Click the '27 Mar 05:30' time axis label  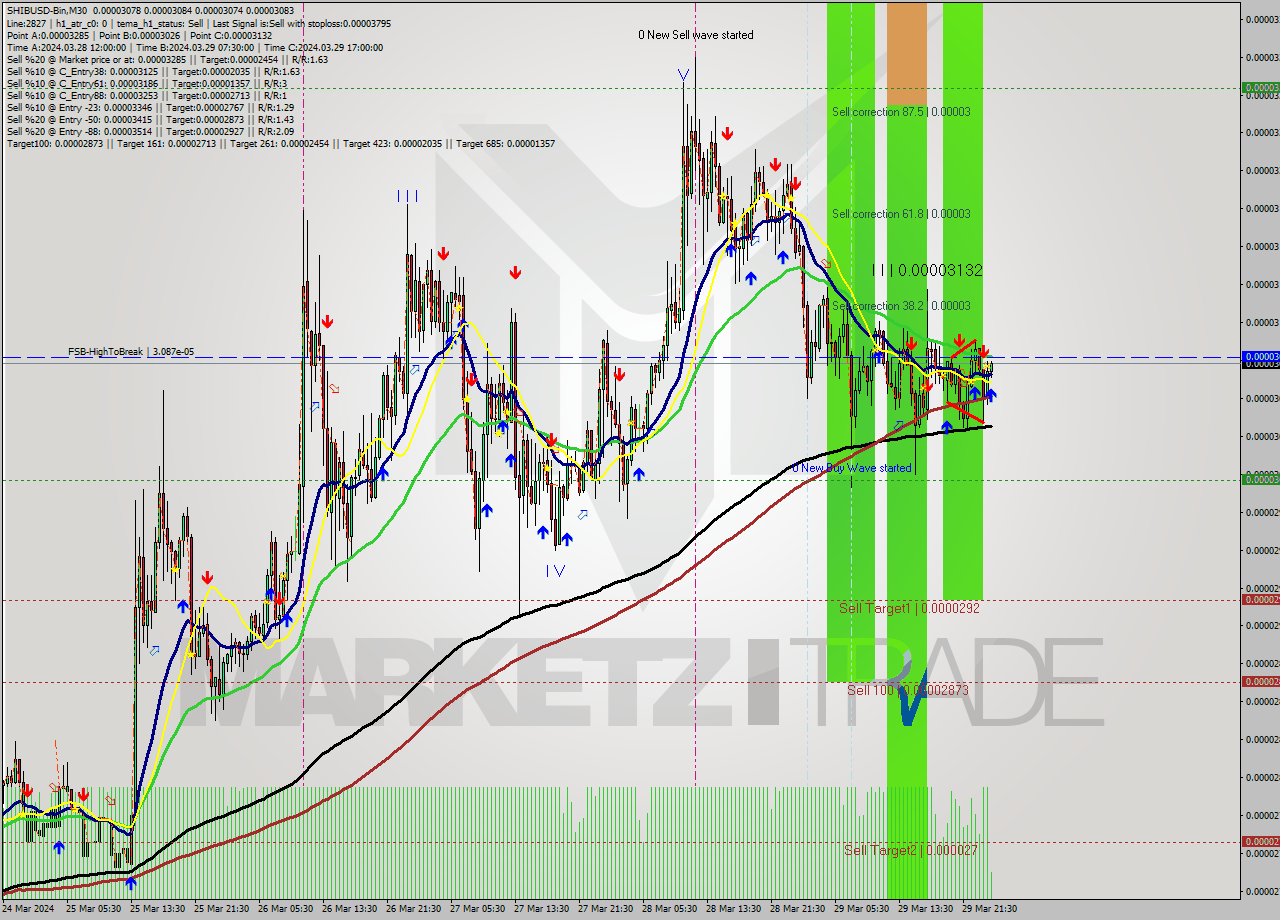(477, 909)
